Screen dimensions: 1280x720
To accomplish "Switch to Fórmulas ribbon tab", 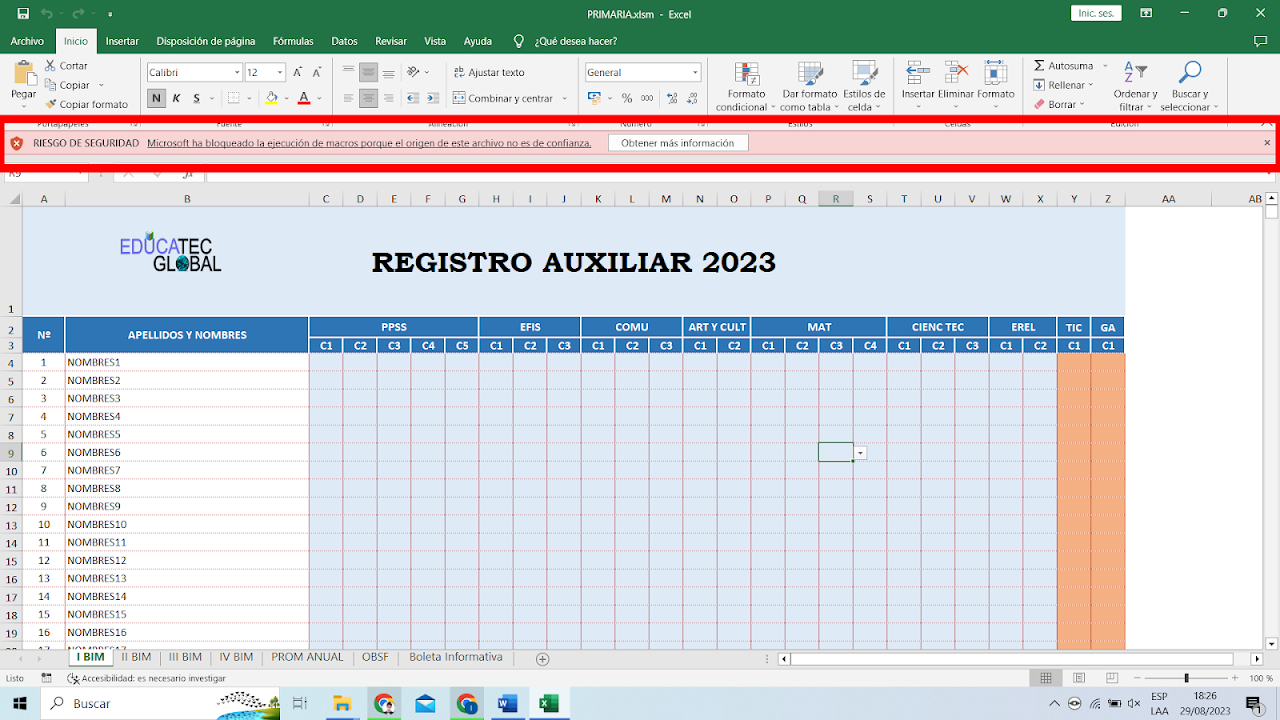I will tap(293, 41).
